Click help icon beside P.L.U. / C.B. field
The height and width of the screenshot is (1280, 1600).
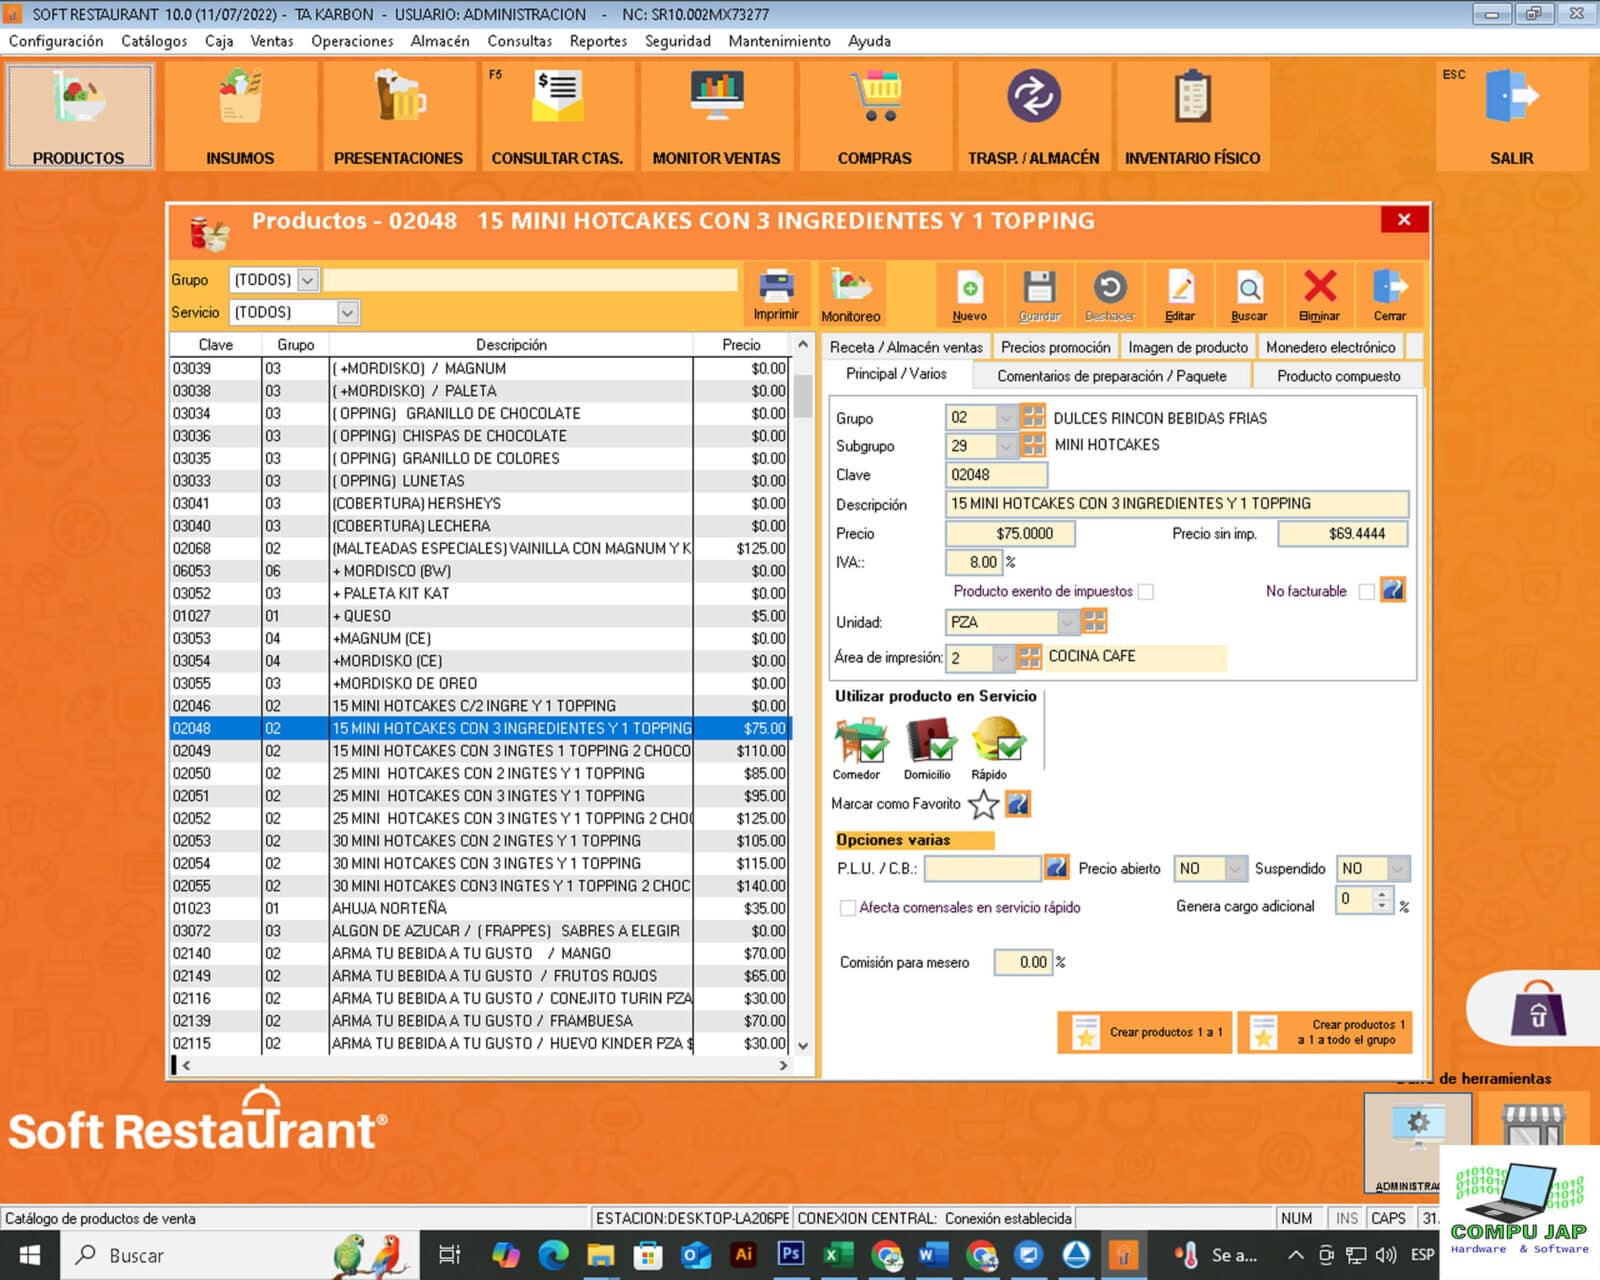tap(1056, 868)
